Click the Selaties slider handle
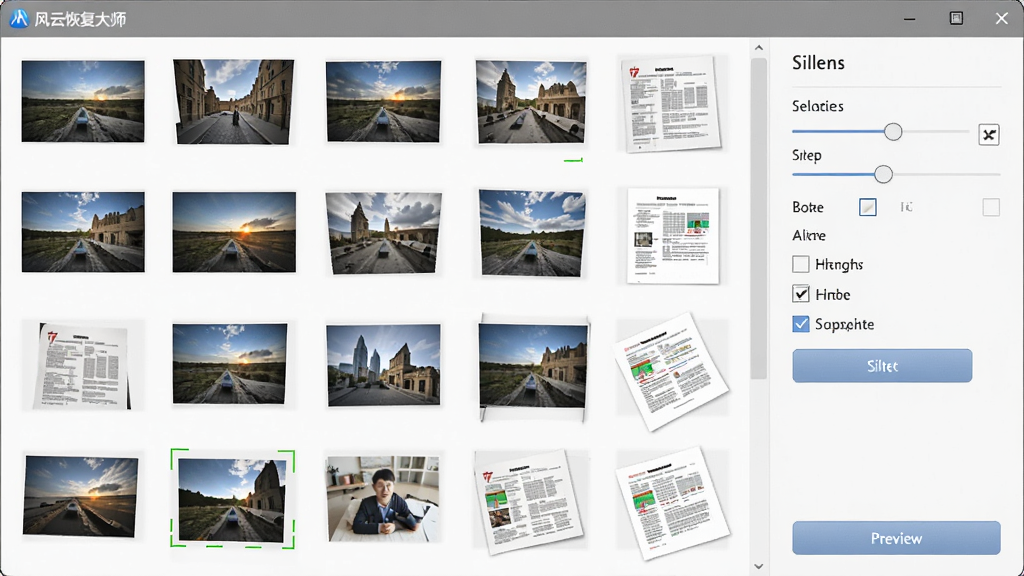1024x576 pixels. 893,132
